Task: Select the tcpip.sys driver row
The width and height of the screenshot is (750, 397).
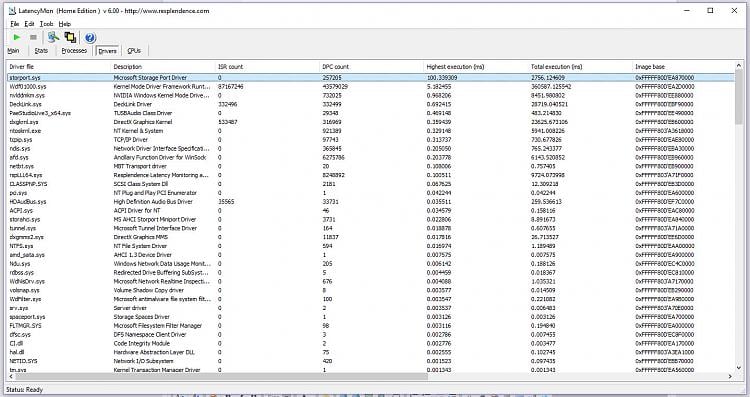Action: [371, 140]
